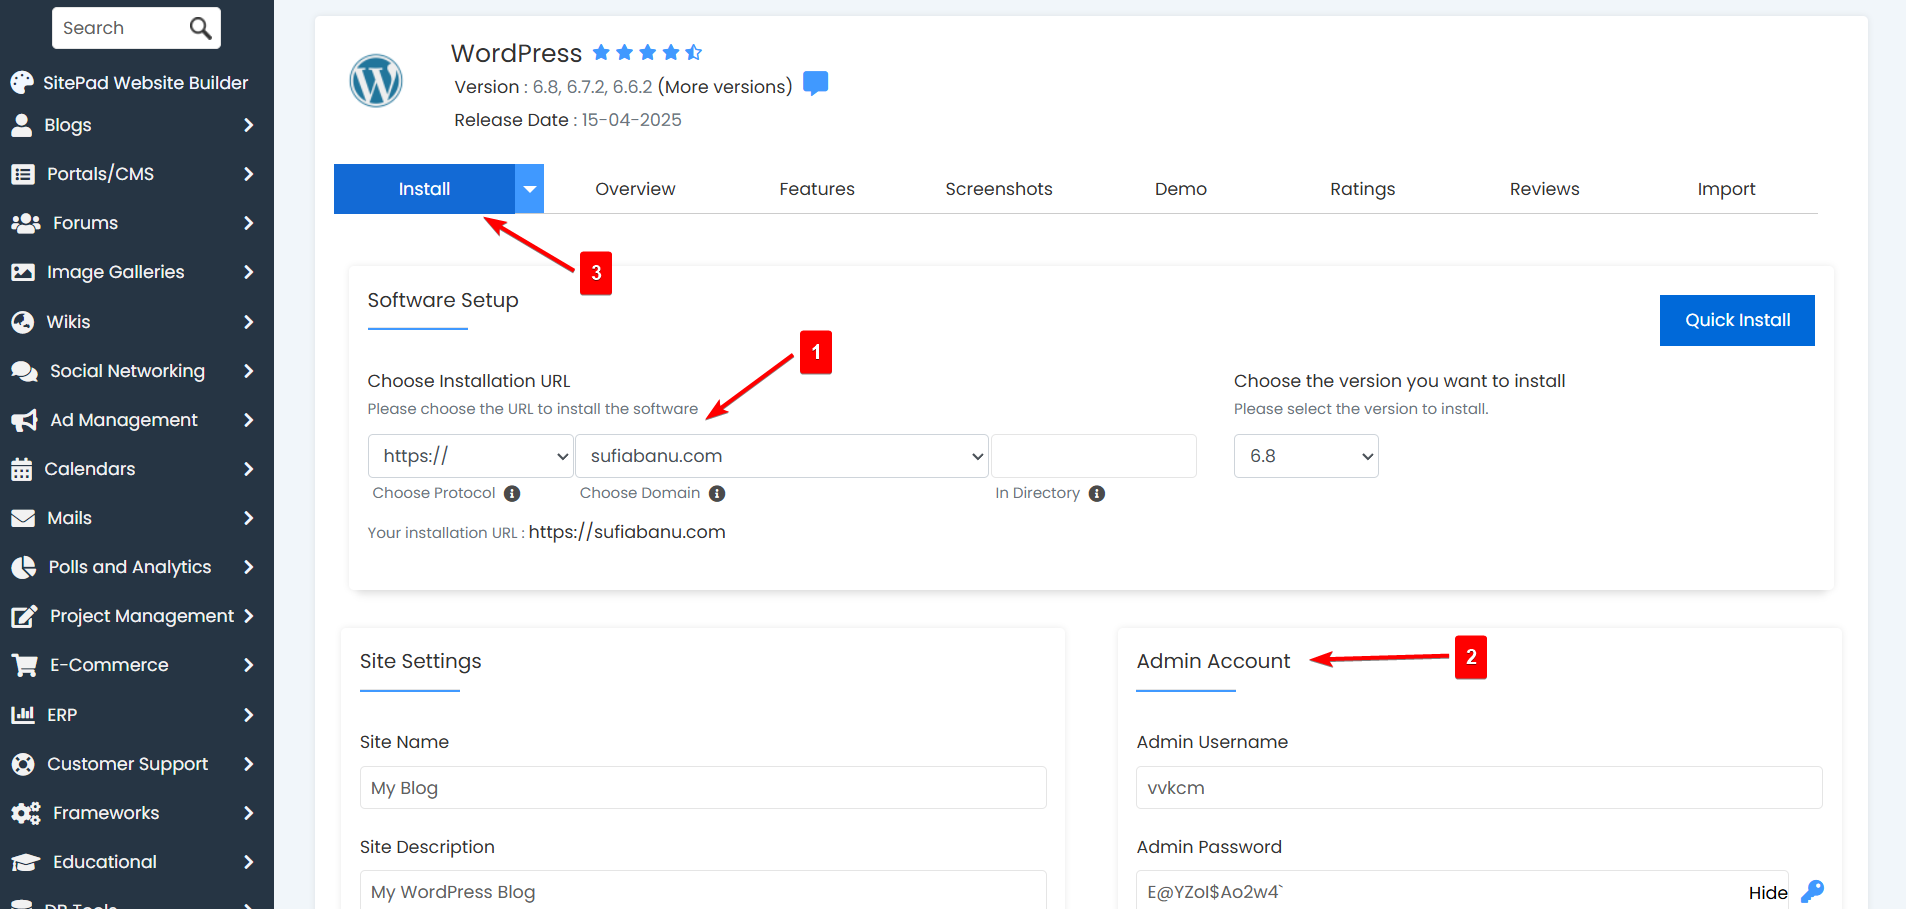1906x909 pixels.
Task: Click the Choose Protocol info icon
Action: click(x=512, y=493)
